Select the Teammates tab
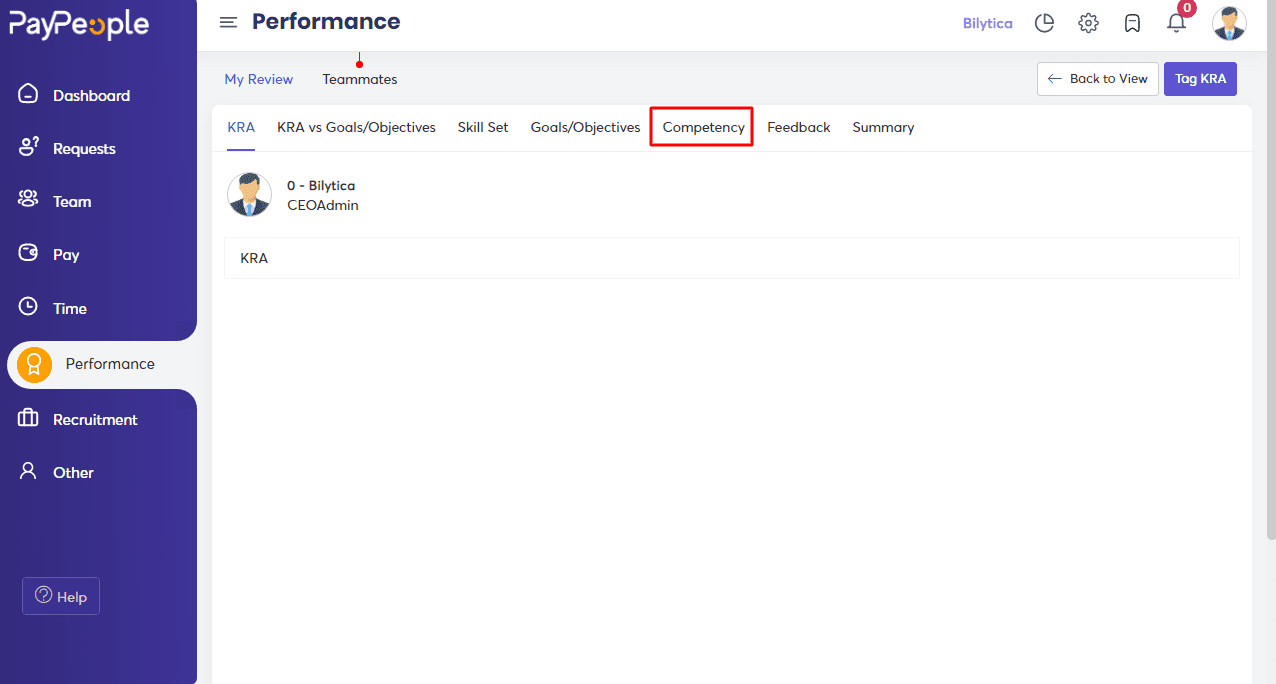This screenshot has width=1276, height=684. 360,79
